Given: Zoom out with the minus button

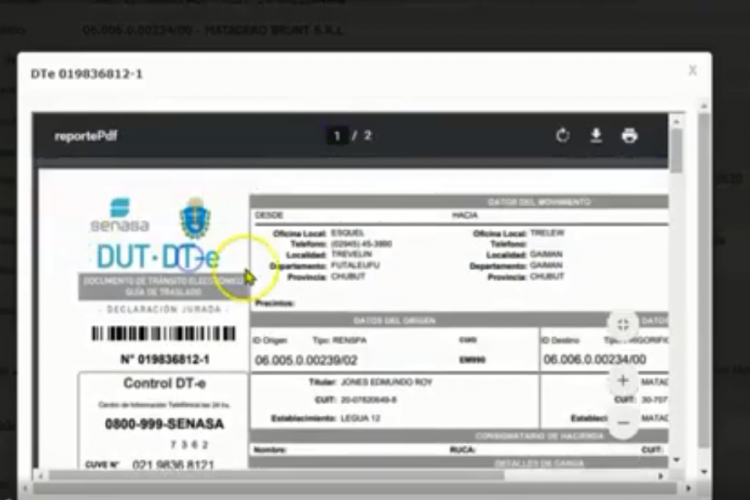Looking at the screenshot, I should click(x=623, y=423).
